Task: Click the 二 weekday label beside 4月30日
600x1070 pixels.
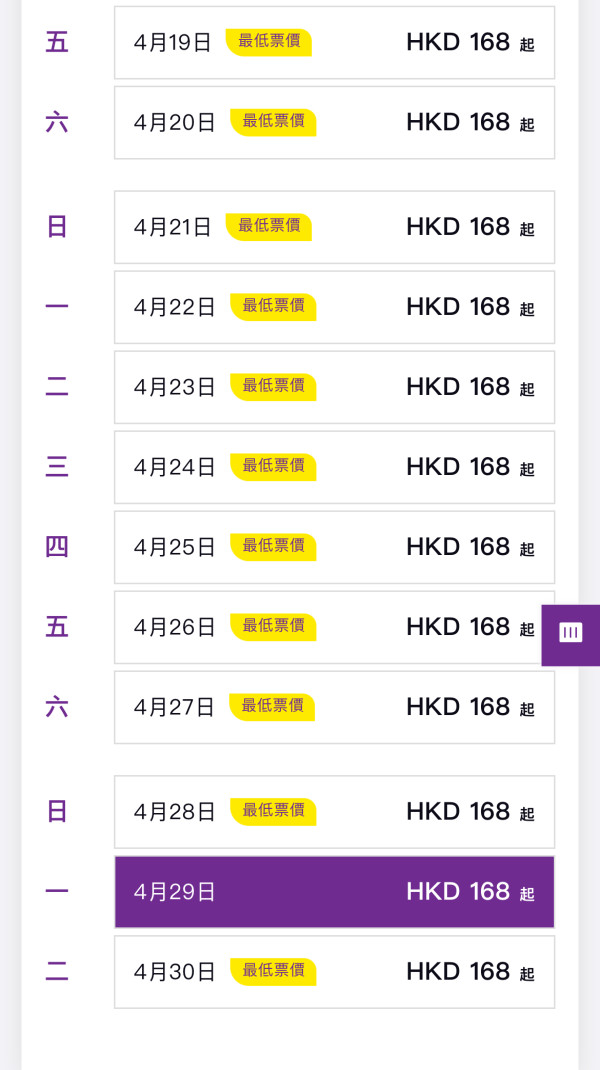Action: coord(57,972)
